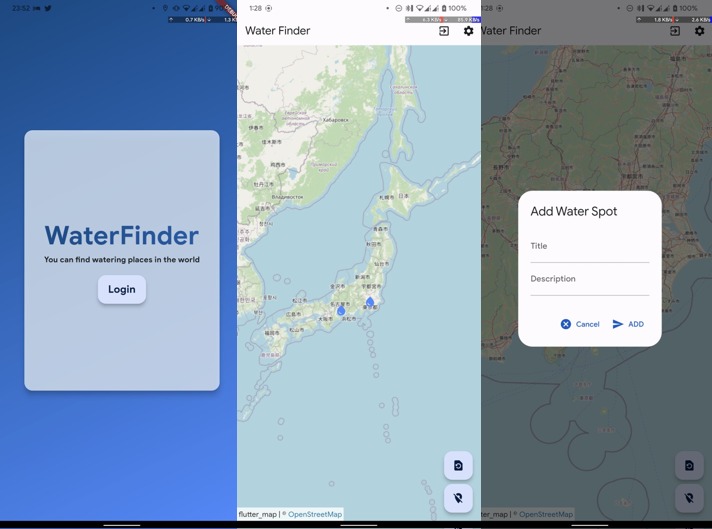Select the water drop marker near Tokyo

370,302
